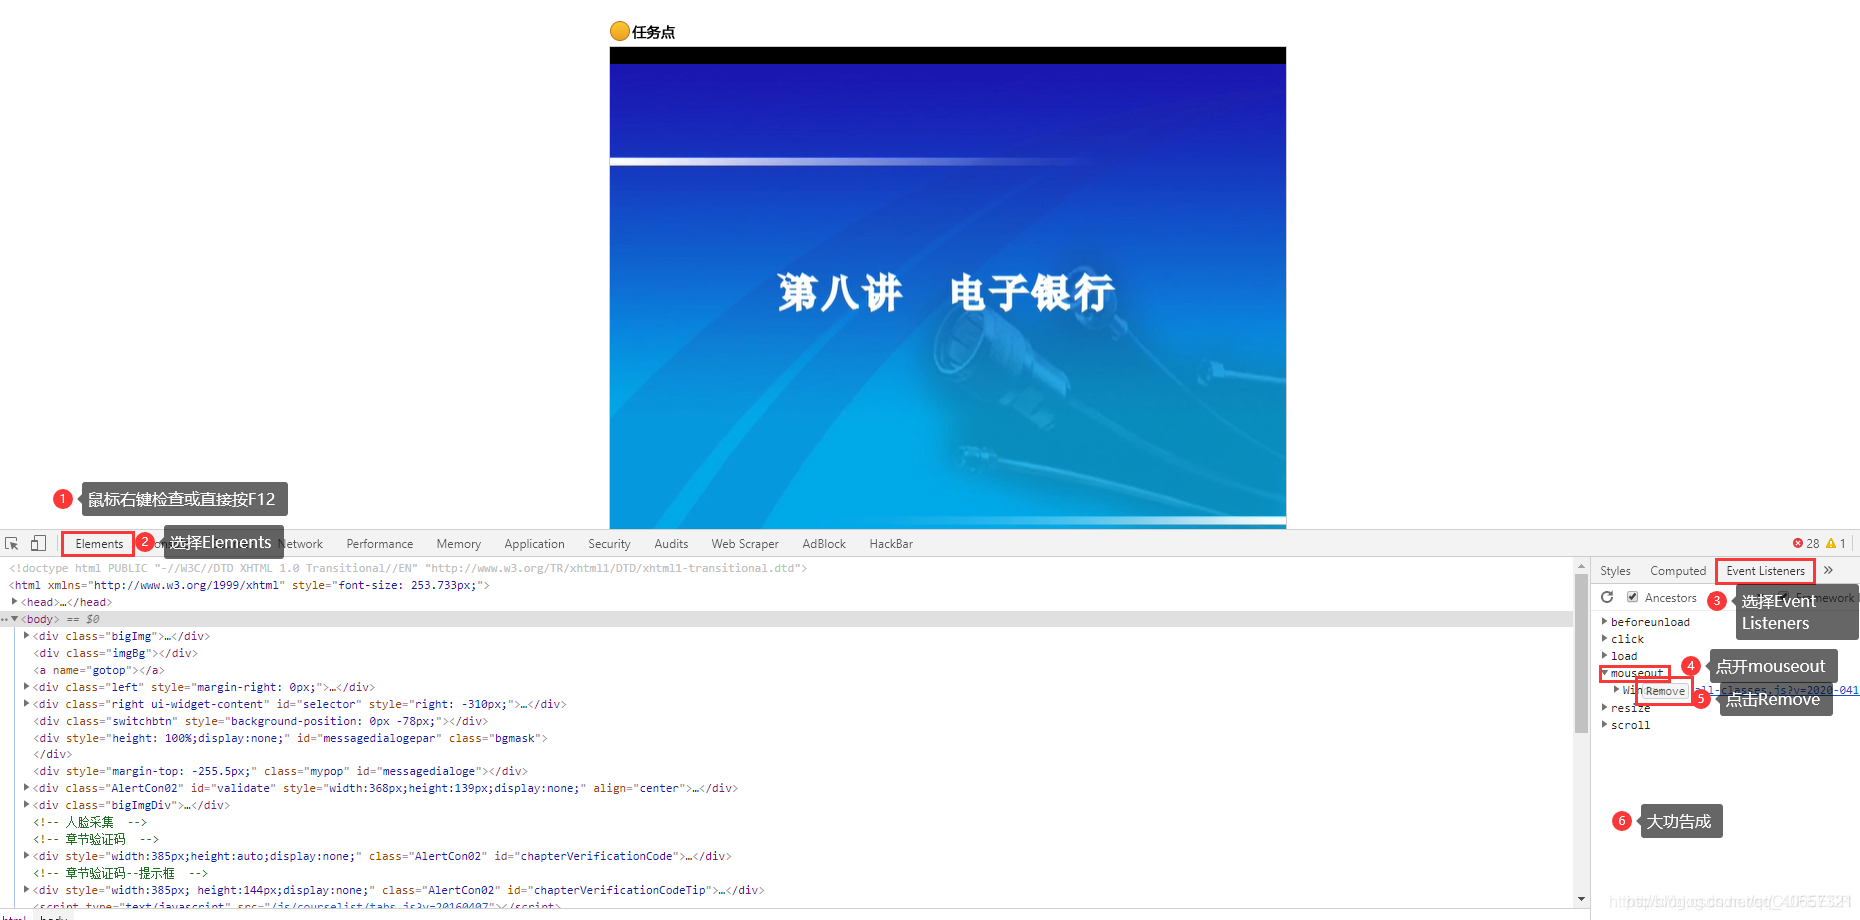Click the Remove button for mouseout listener
The image size is (1860, 920).
(x=1665, y=691)
